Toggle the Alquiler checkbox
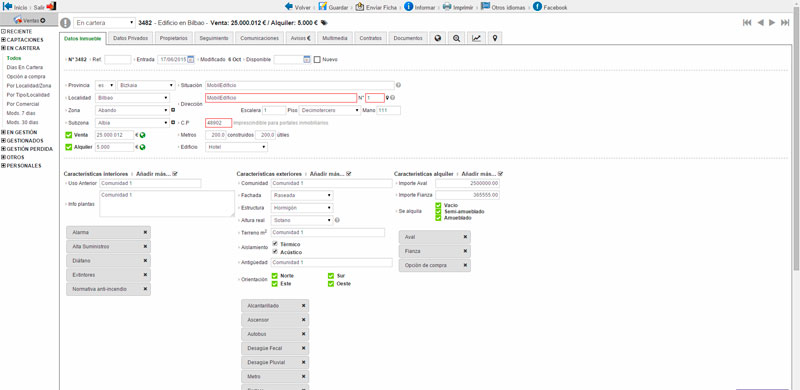 (x=69, y=147)
